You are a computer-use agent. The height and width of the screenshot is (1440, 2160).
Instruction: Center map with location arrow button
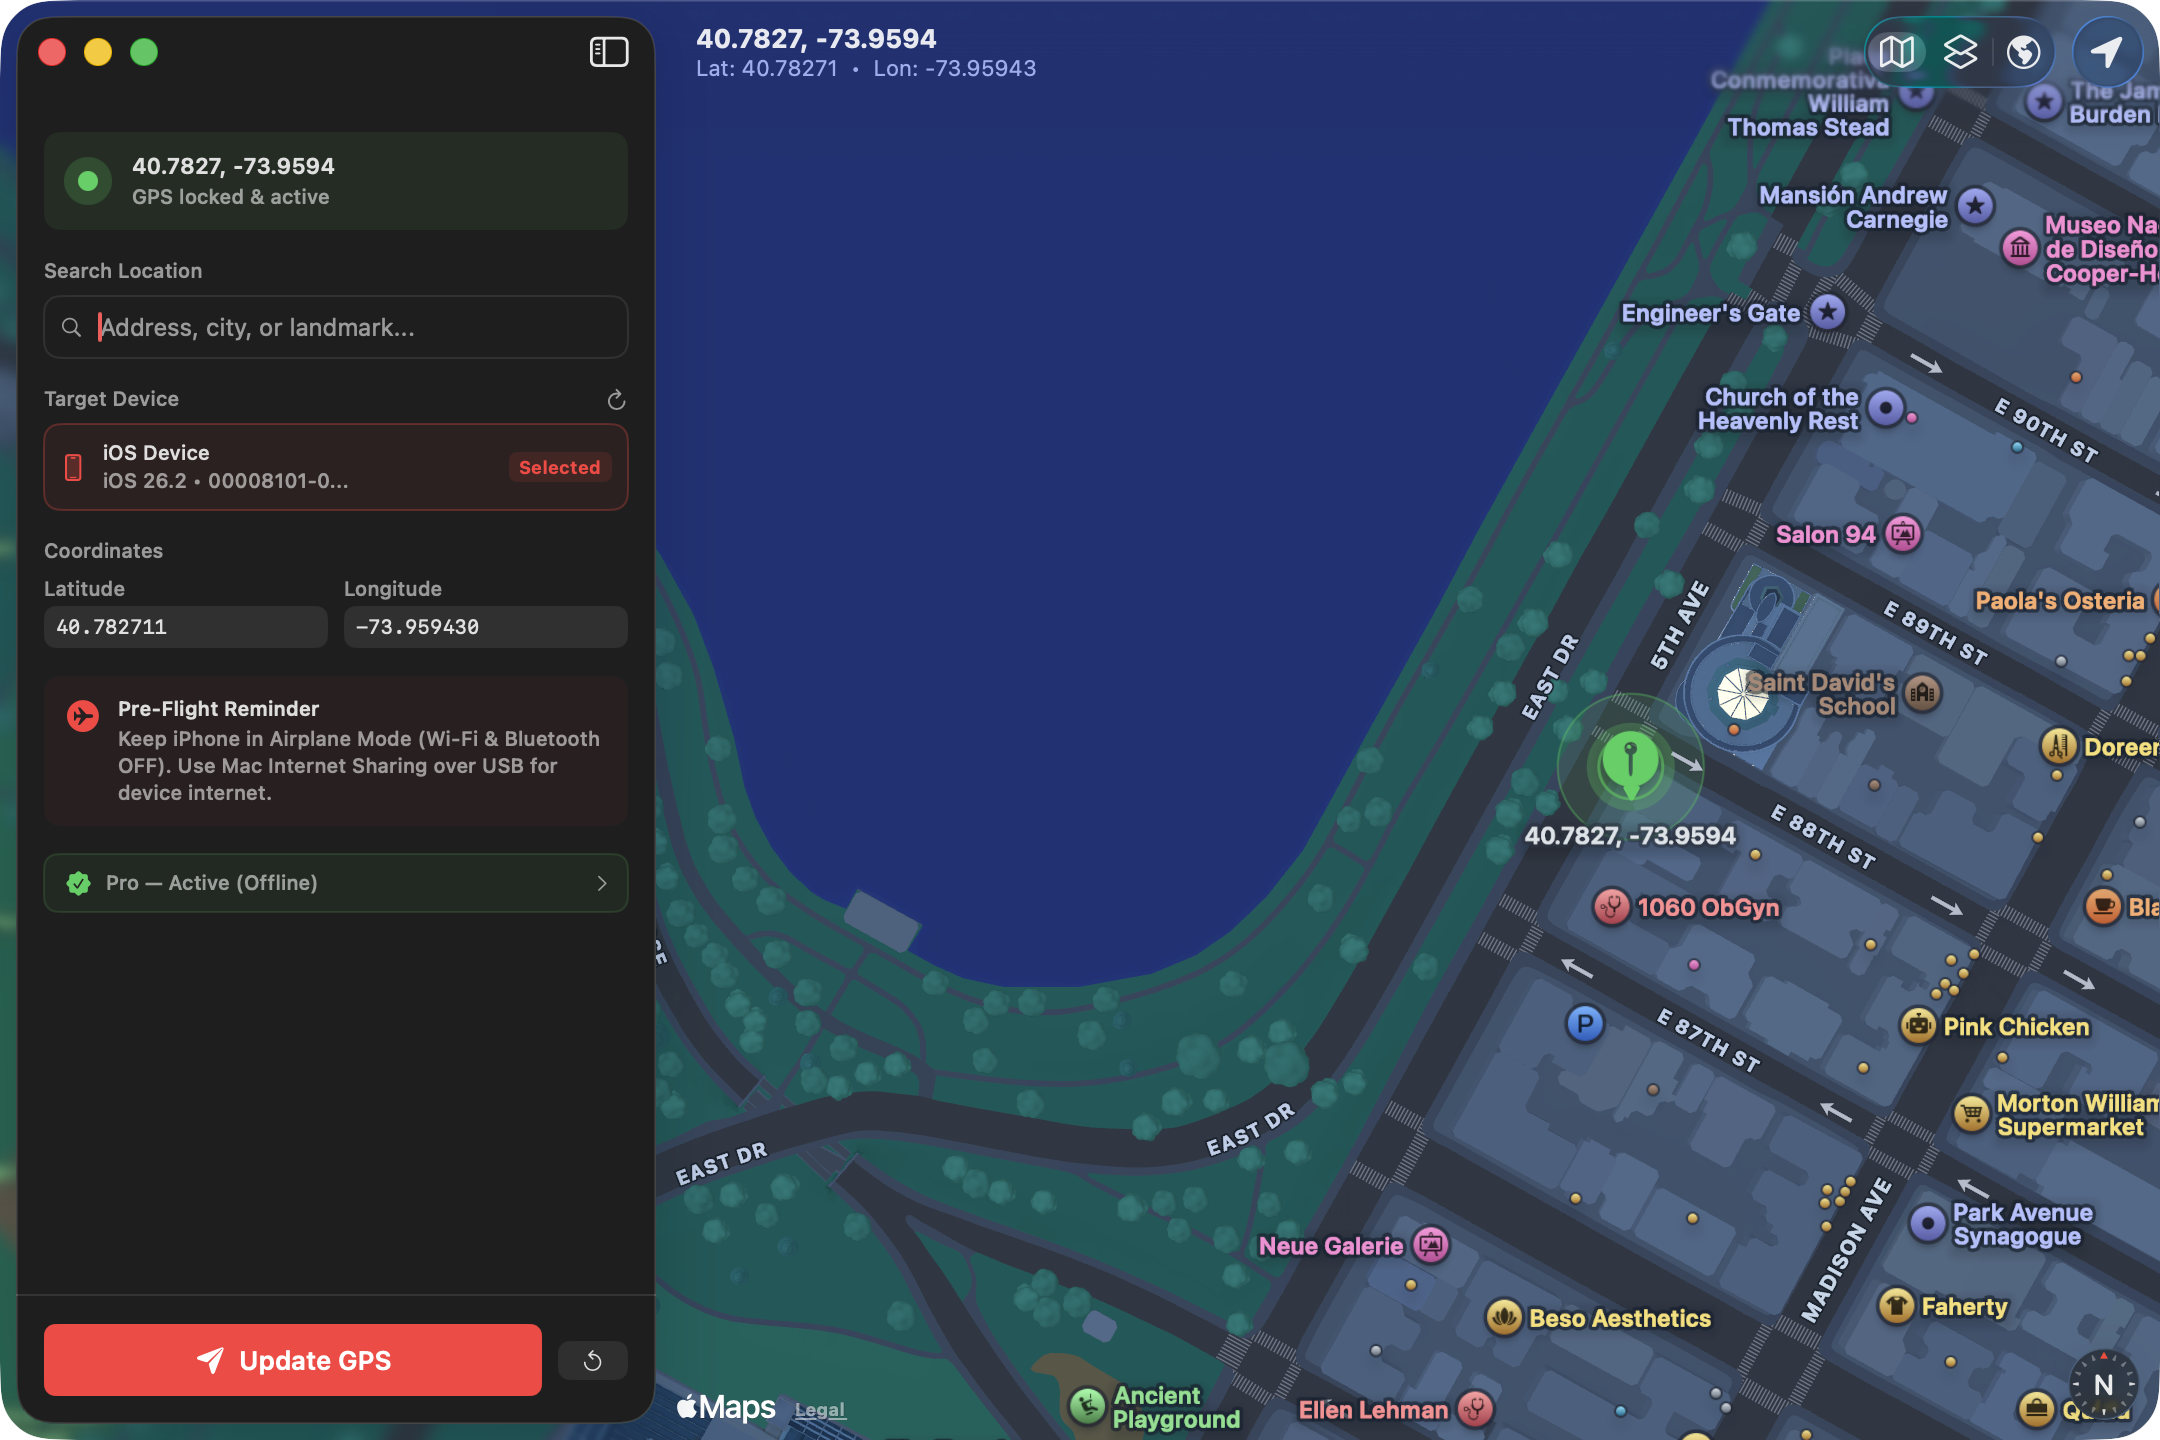pos(2107,52)
